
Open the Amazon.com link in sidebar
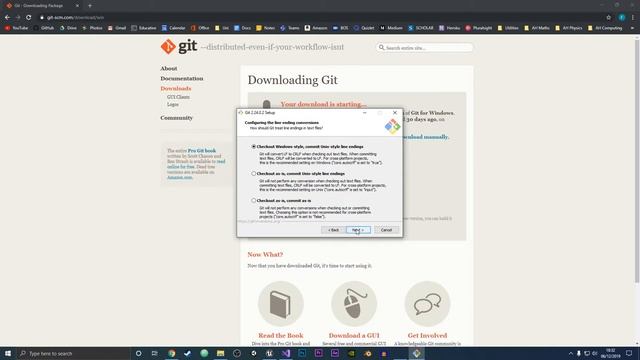pyautogui.click(x=180, y=177)
